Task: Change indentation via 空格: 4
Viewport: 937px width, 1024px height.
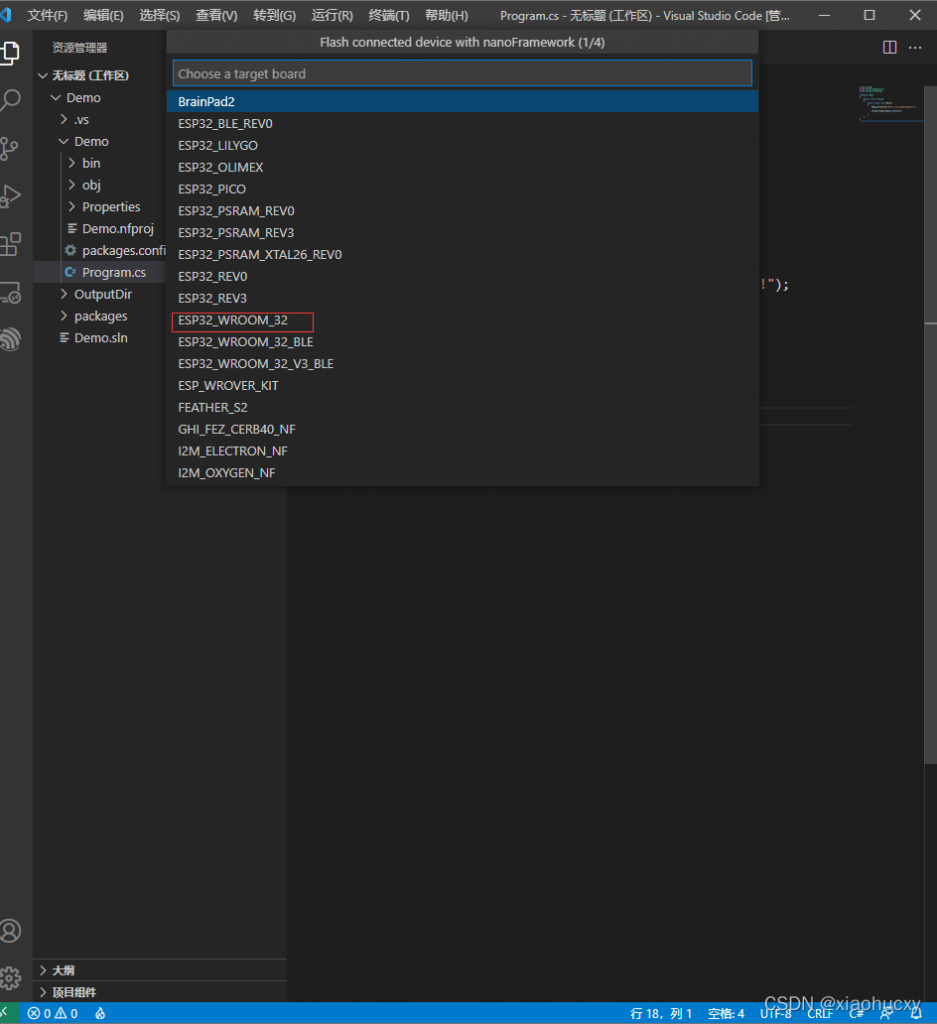Action: click(726, 1014)
